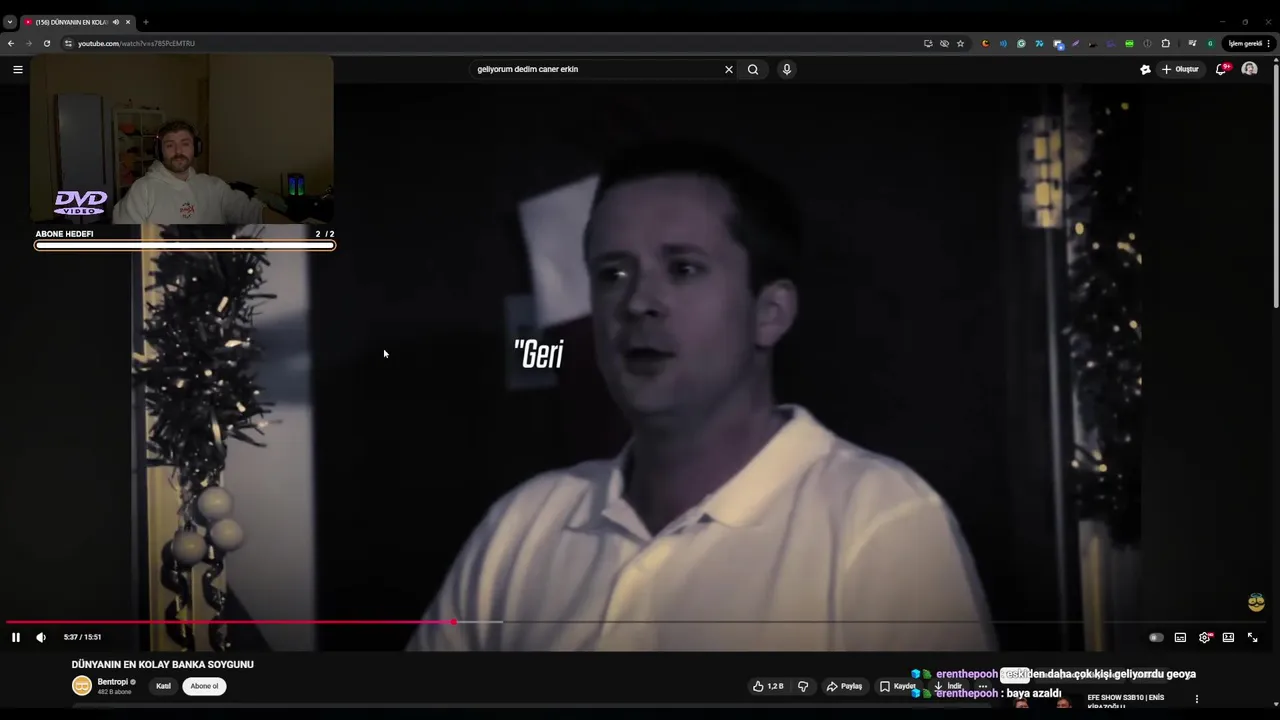Open the Bentropi channel name link

click(113, 682)
